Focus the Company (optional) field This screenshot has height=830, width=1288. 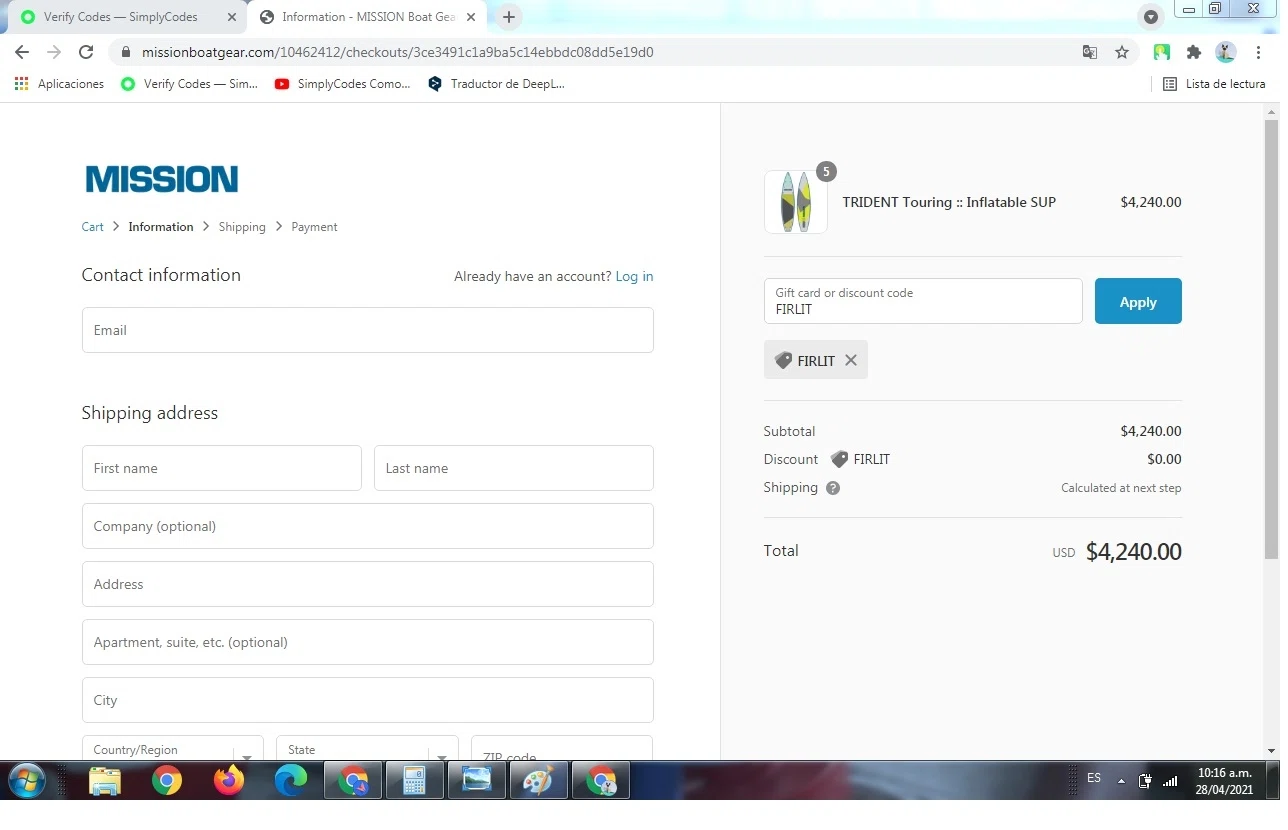point(368,526)
